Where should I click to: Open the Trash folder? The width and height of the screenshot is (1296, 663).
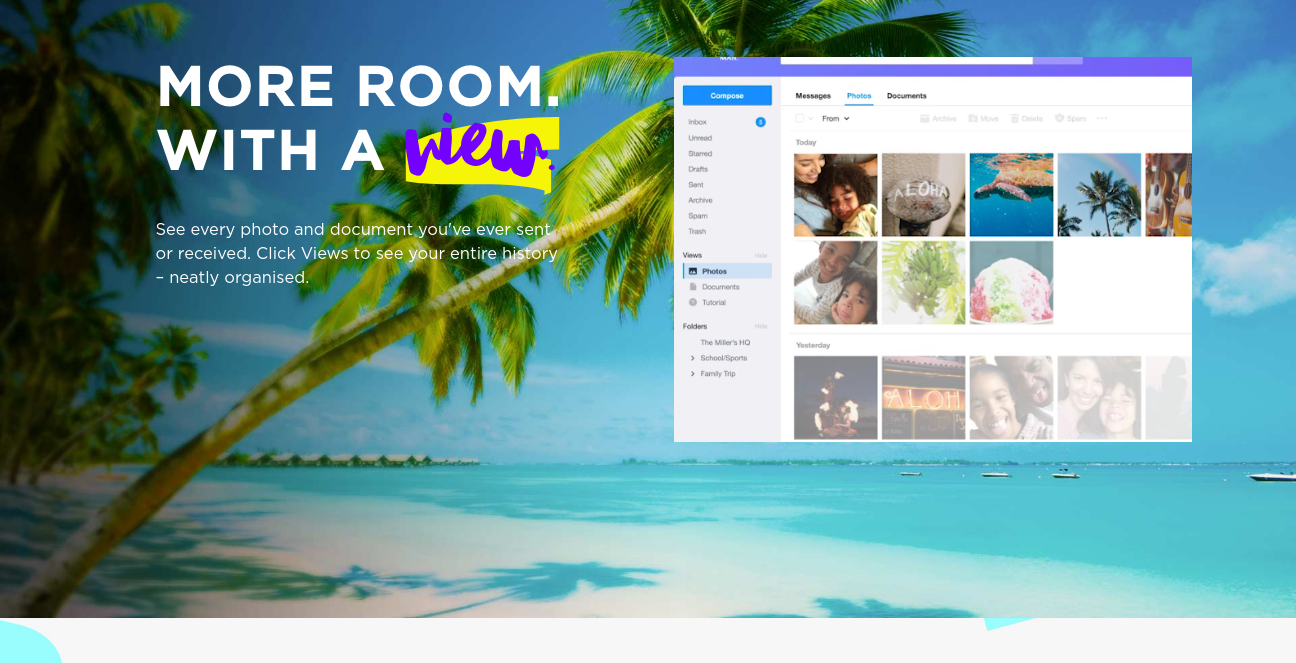[697, 231]
